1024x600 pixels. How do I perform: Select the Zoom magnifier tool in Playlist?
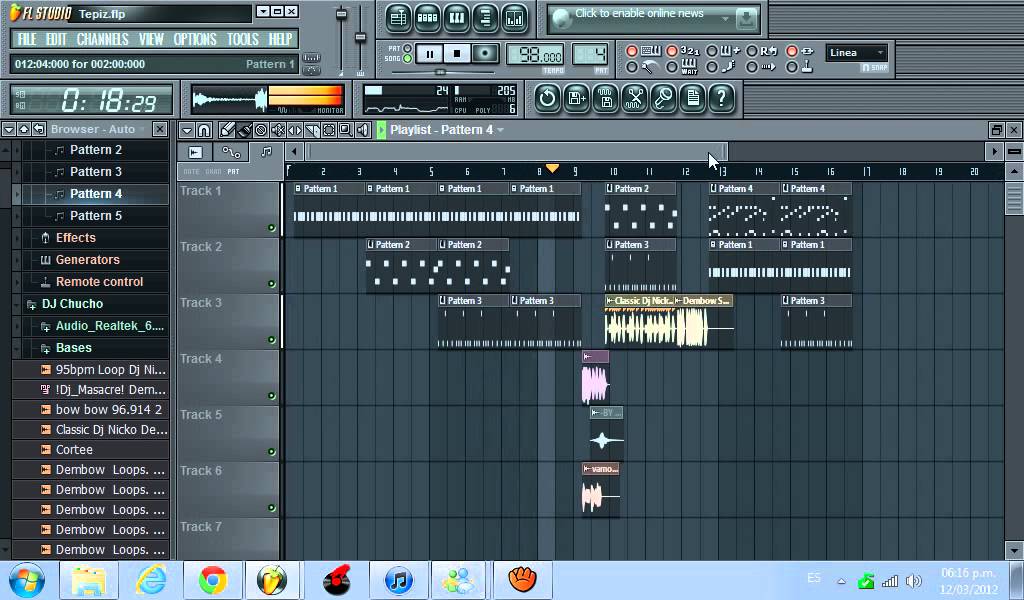pos(346,130)
